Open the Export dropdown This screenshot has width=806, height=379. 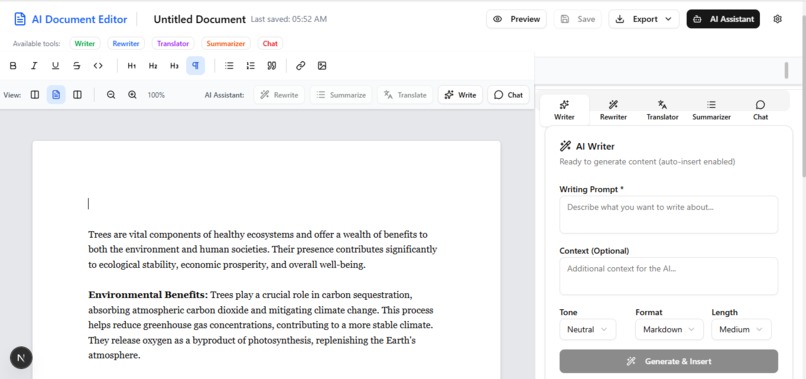644,19
